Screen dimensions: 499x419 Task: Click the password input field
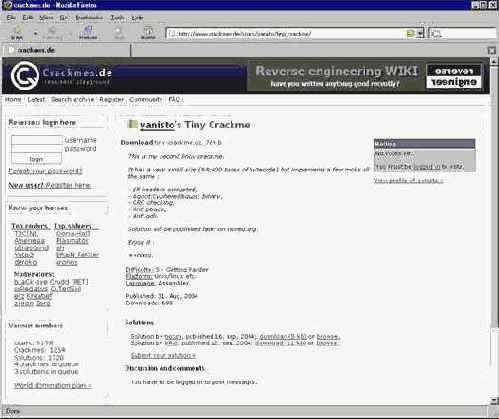click(x=37, y=149)
